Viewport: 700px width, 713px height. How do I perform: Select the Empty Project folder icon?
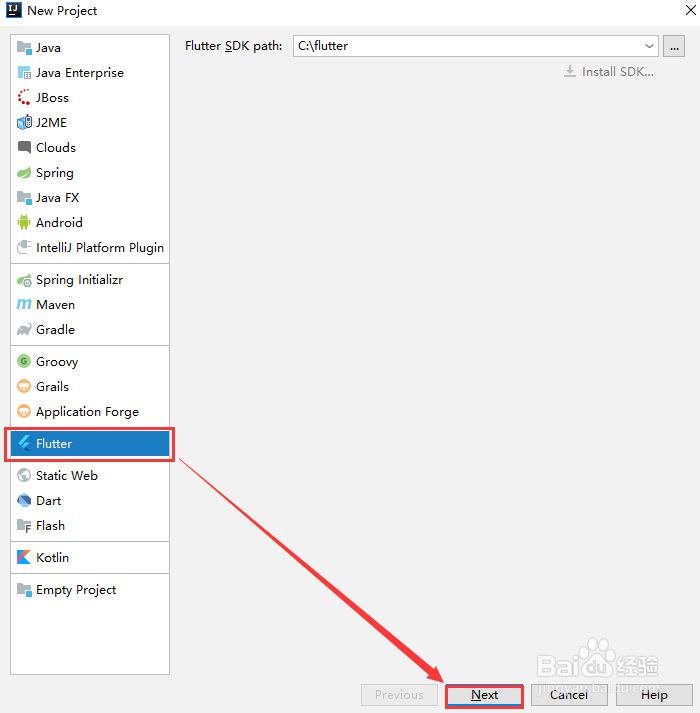pyautogui.click(x=24, y=590)
